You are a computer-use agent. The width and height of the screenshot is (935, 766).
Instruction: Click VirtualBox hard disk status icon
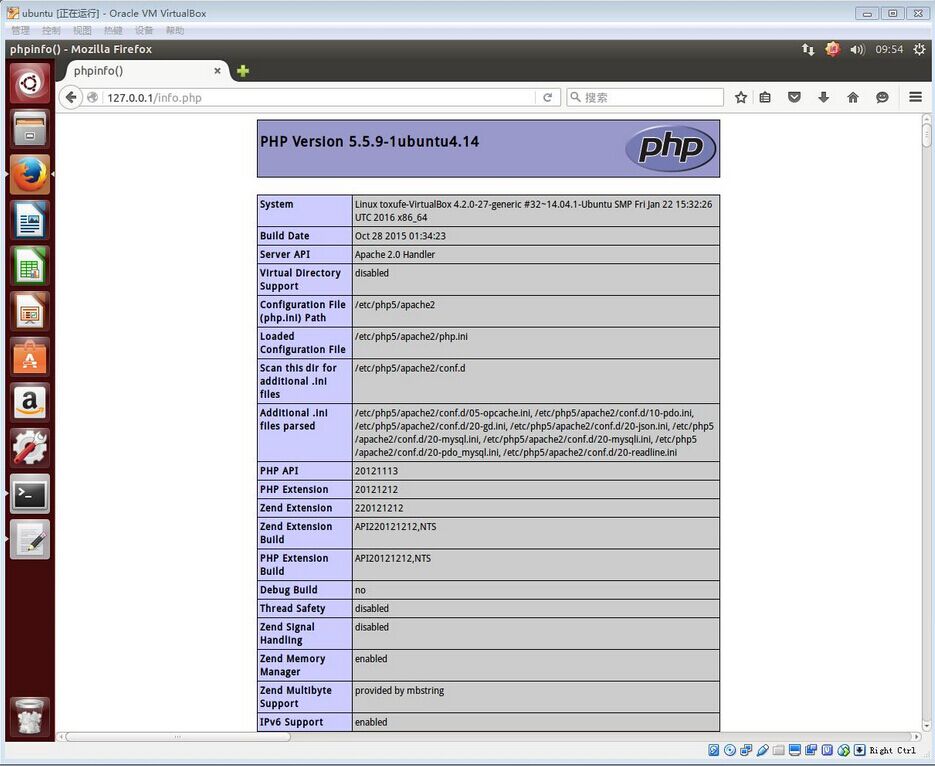pyautogui.click(x=713, y=751)
